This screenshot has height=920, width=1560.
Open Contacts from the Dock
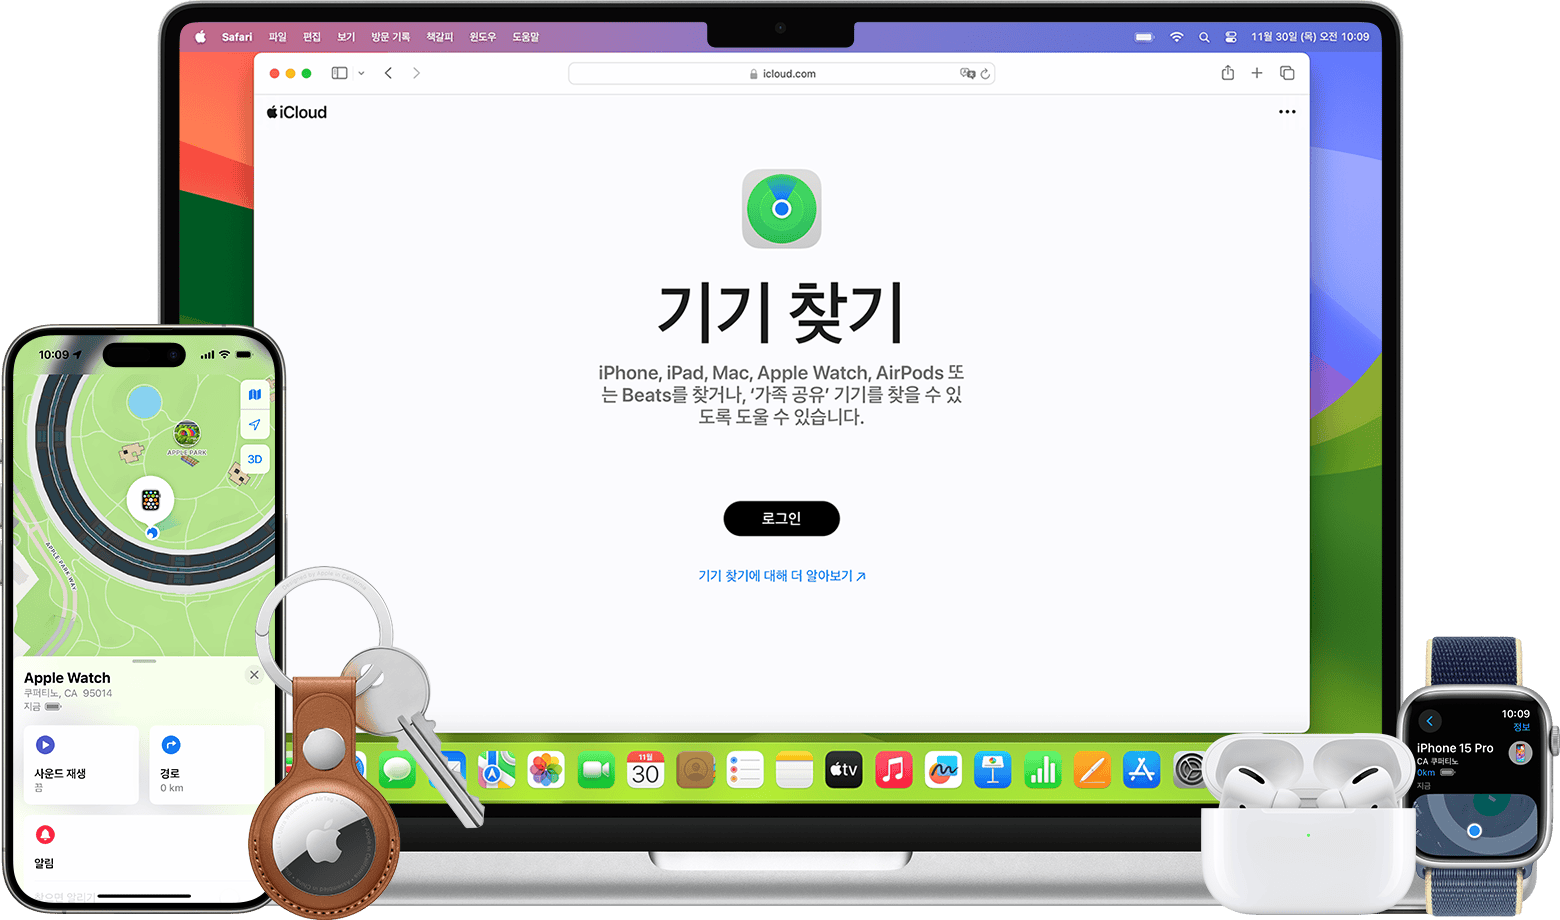pos(695,770)
